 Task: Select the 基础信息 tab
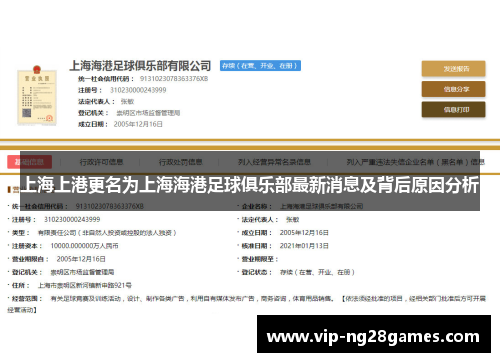pos(29,162)
